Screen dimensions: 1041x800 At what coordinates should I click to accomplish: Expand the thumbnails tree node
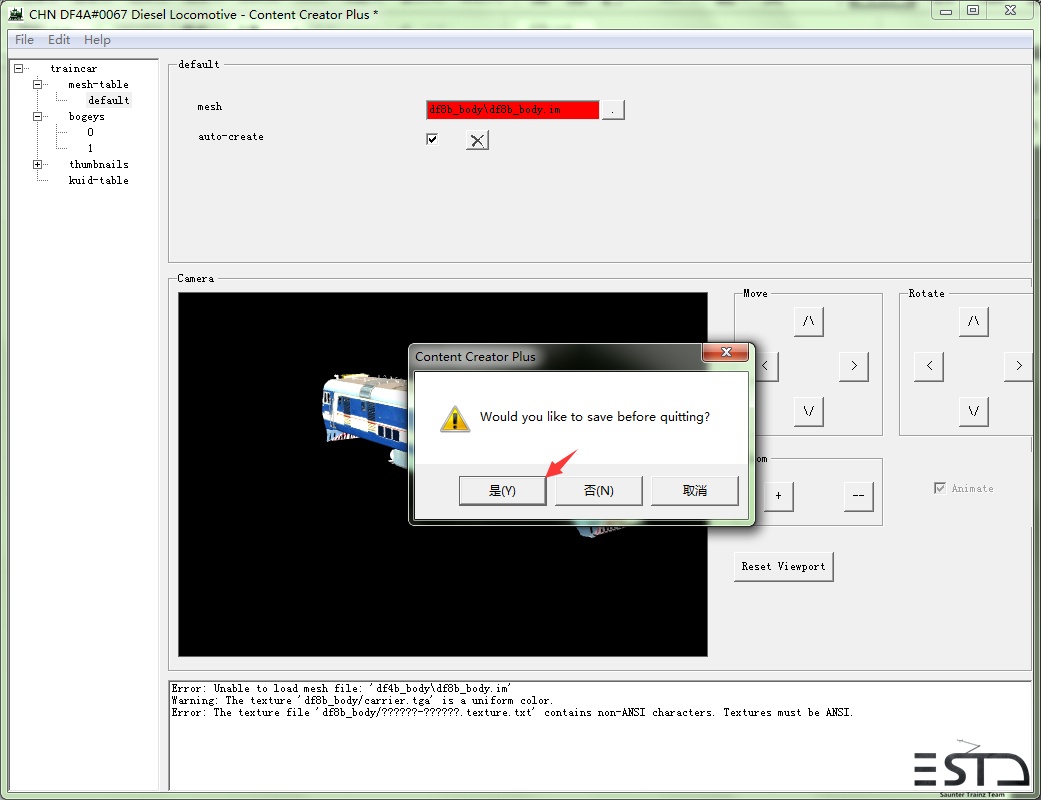click(x=37, y=164)
